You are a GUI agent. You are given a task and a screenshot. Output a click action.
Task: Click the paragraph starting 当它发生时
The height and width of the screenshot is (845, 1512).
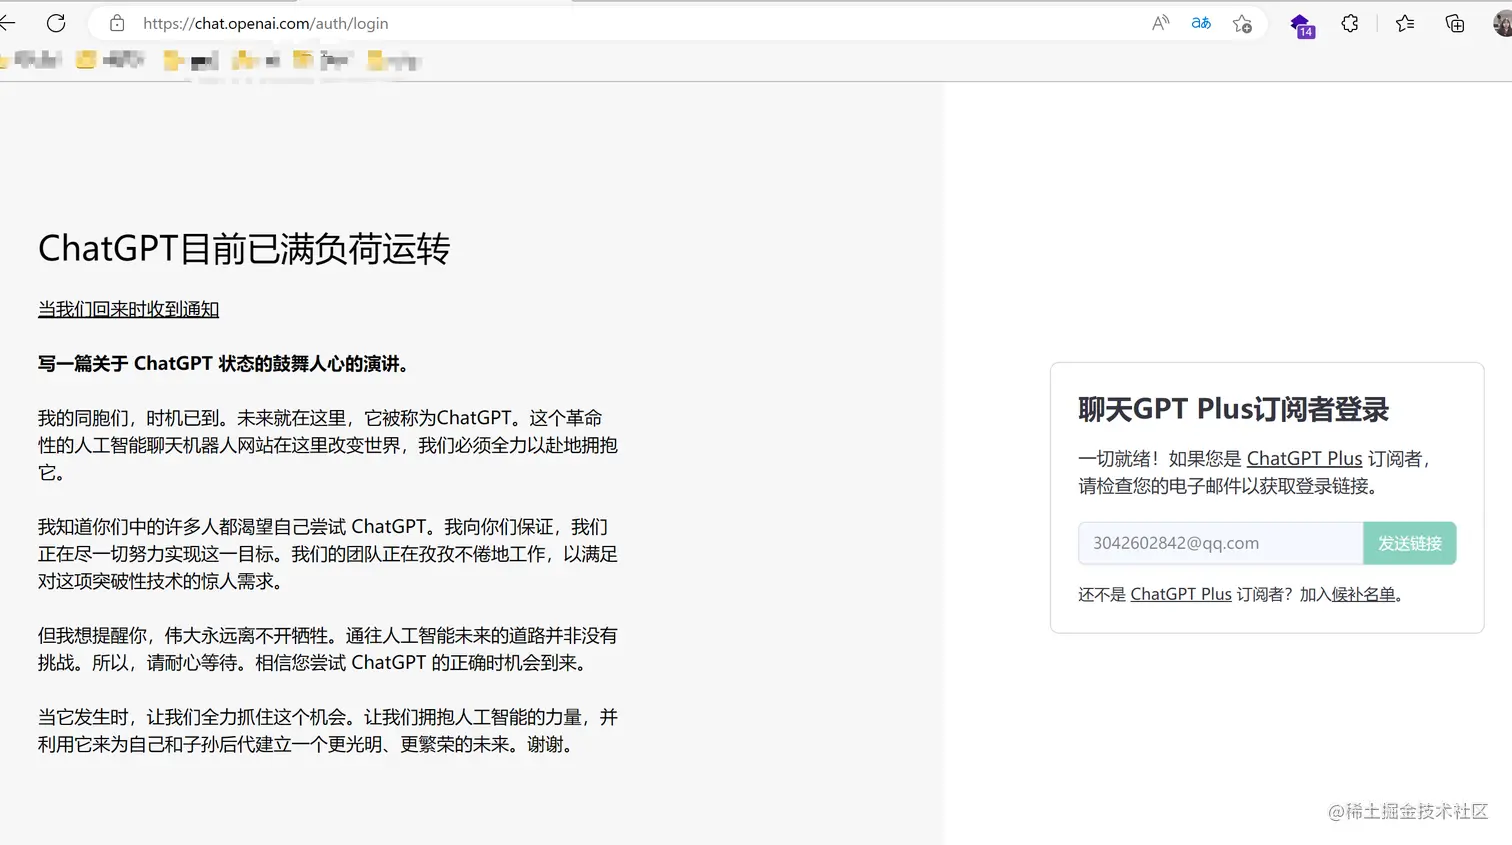[x=328, y=731]
